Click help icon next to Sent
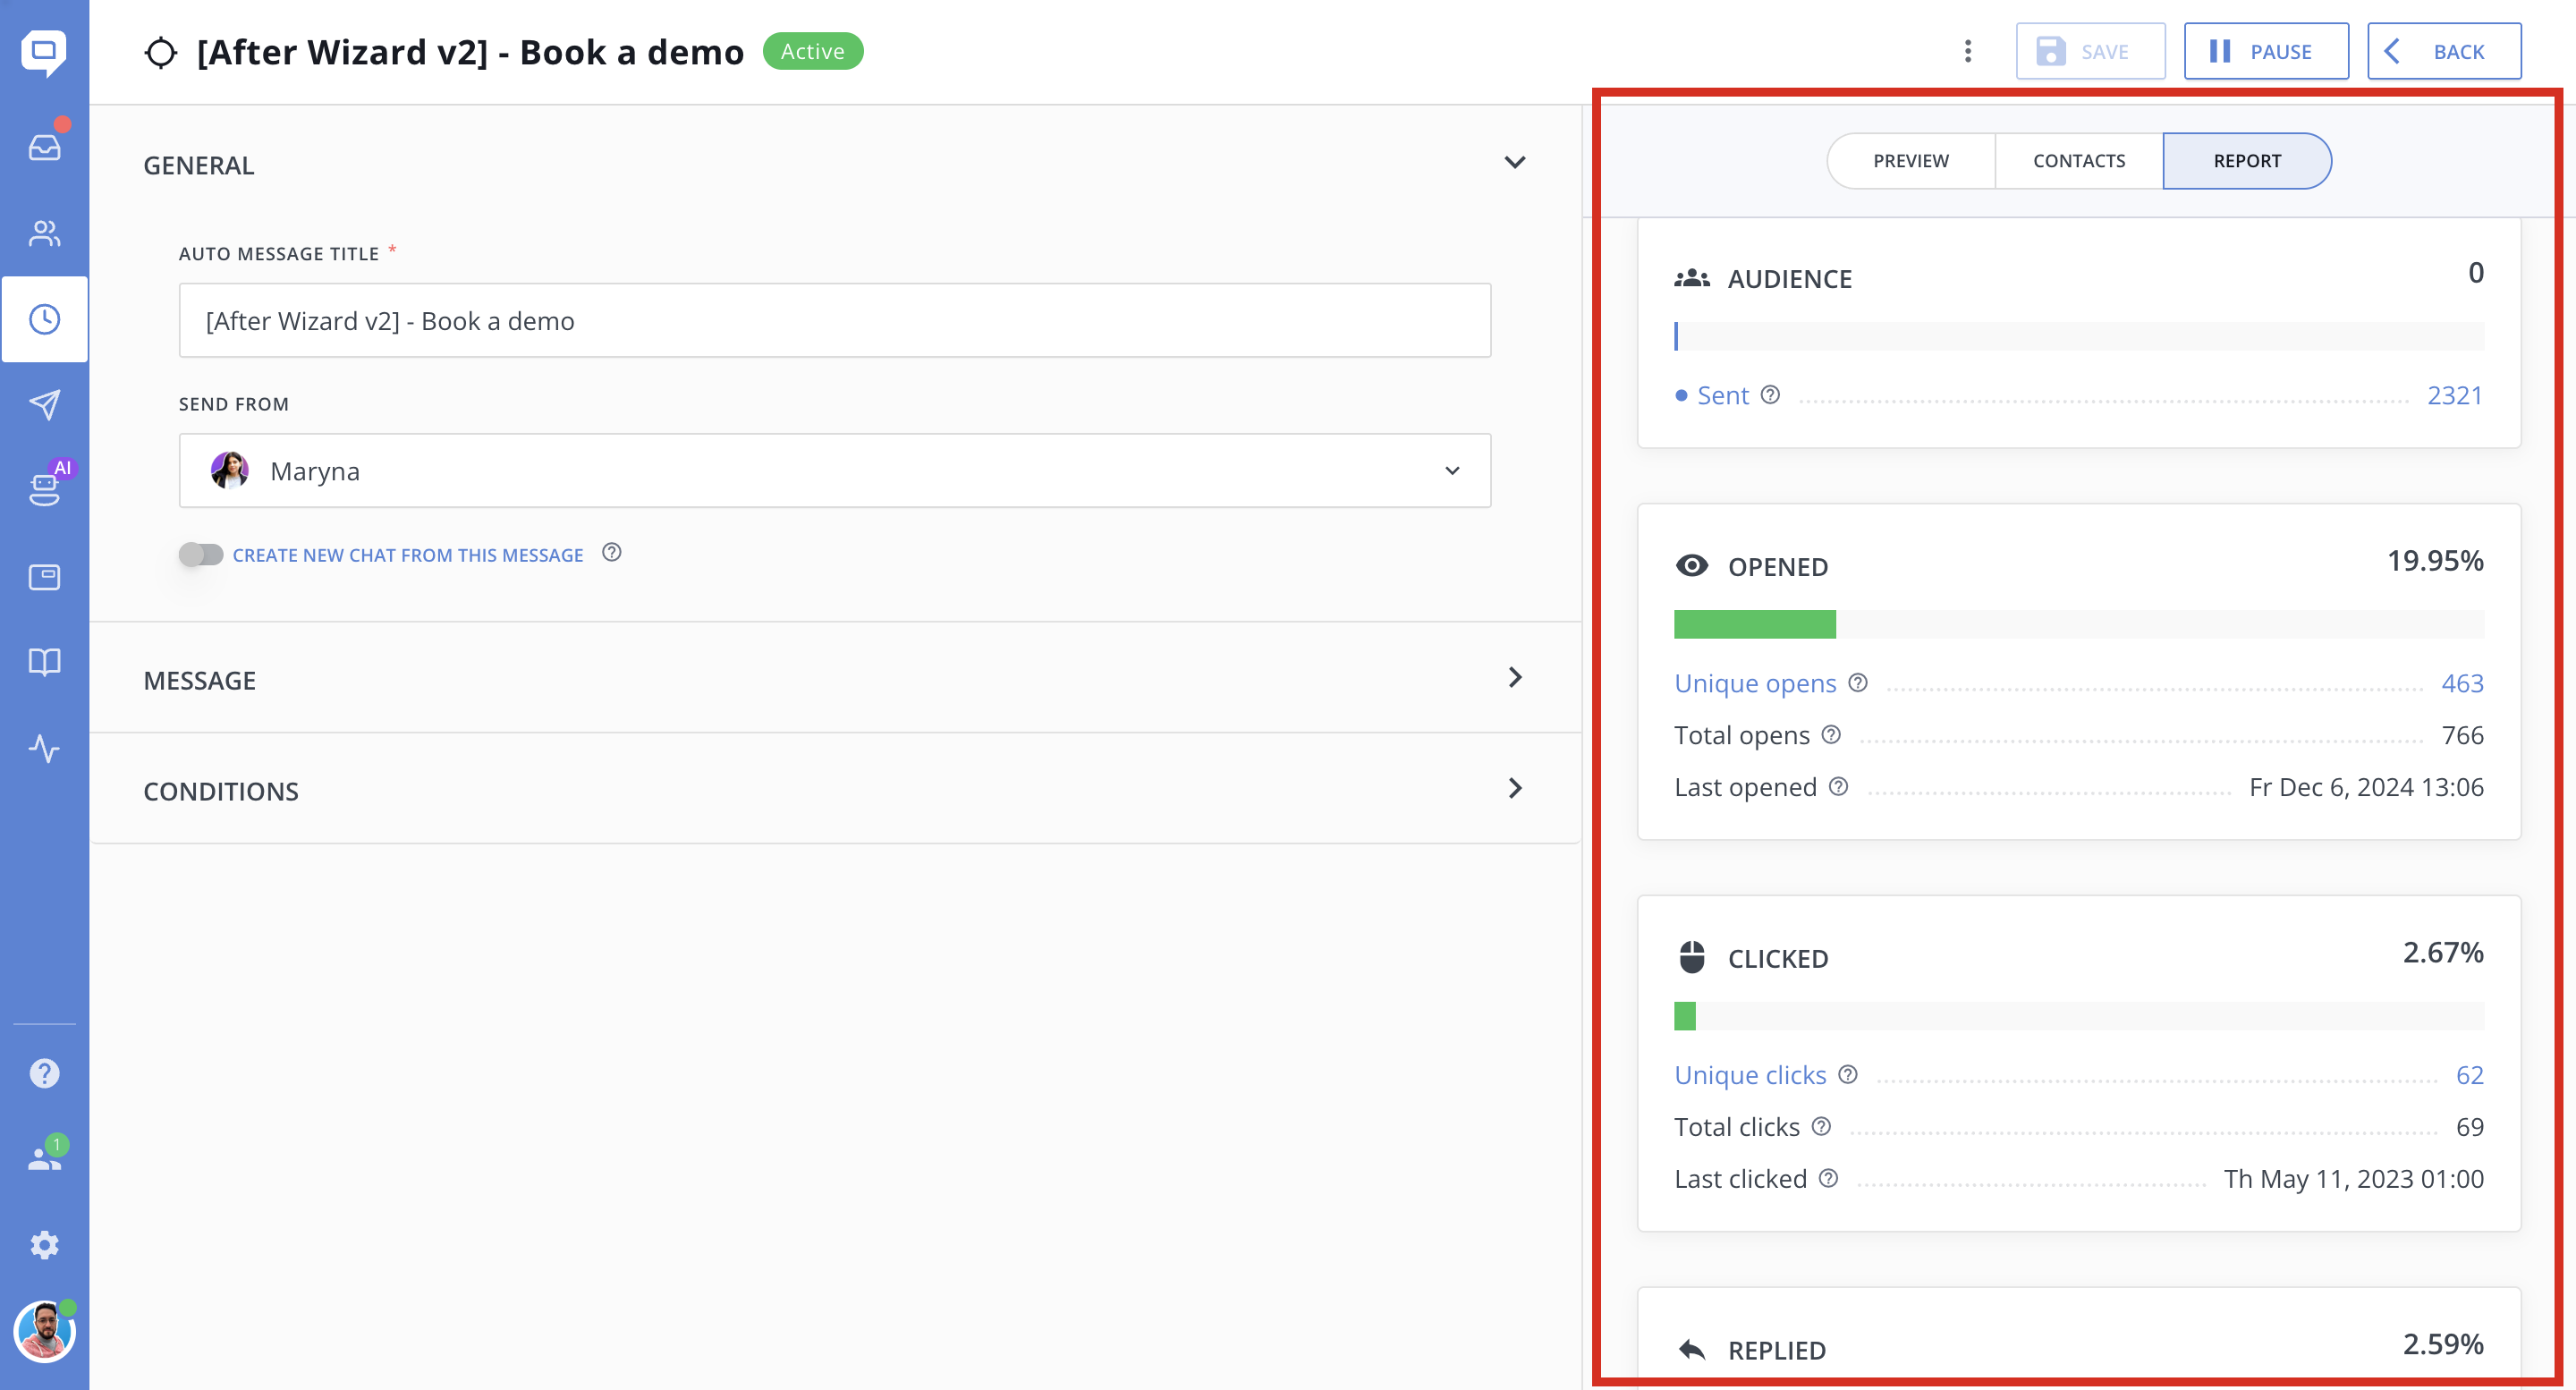 [x=1770, y=395]
